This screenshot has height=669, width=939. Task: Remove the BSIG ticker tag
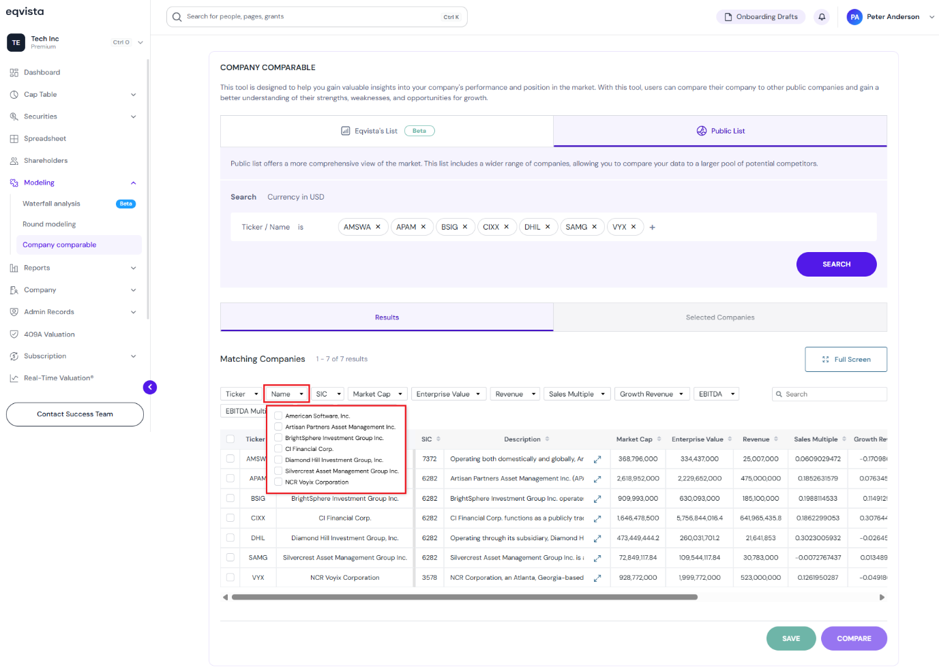(465, 227)
